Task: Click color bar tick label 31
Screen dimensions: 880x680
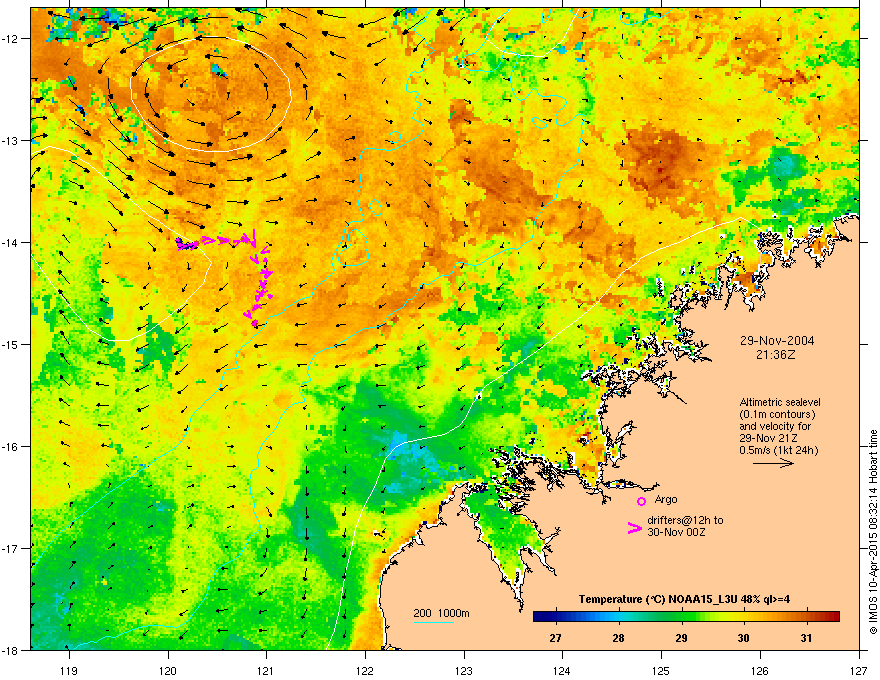Action: point(806,638)
